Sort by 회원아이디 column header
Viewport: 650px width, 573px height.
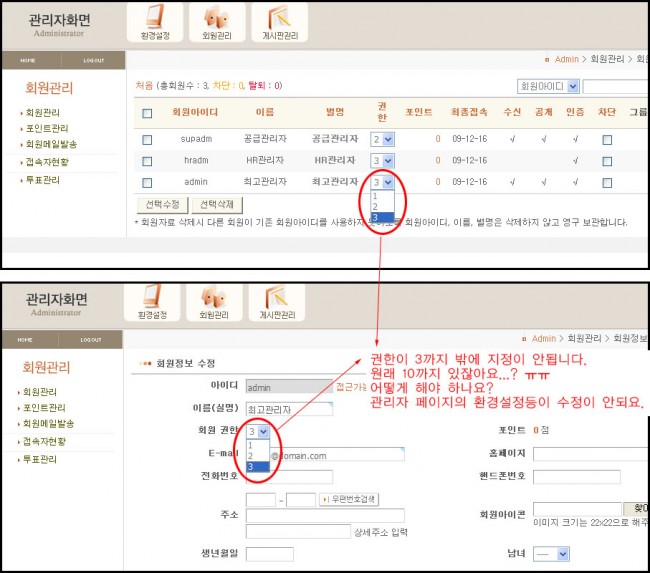(195, 112)
